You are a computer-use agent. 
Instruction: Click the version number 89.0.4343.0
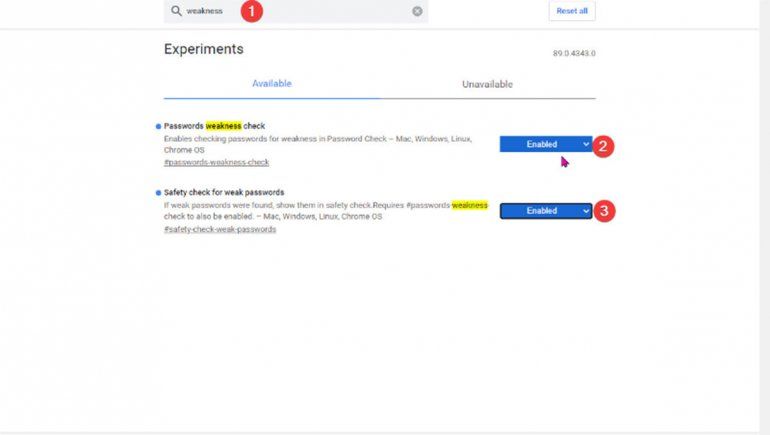click(573, 53)
